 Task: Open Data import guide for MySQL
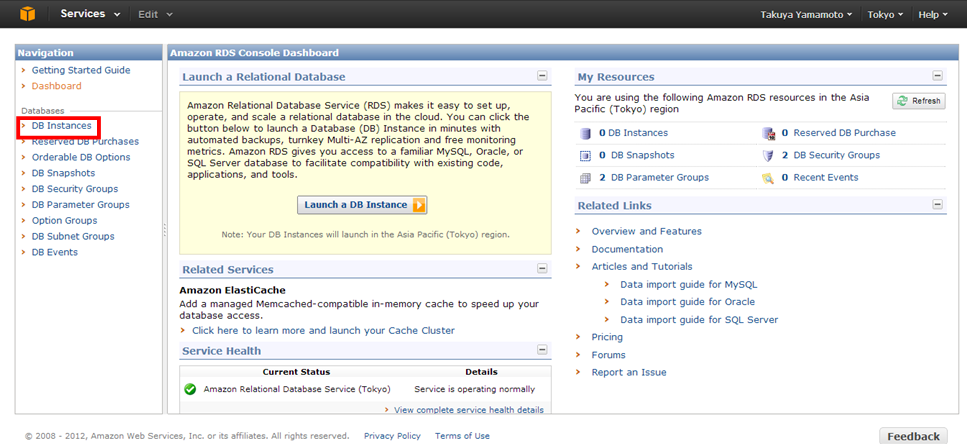point(688,285)
